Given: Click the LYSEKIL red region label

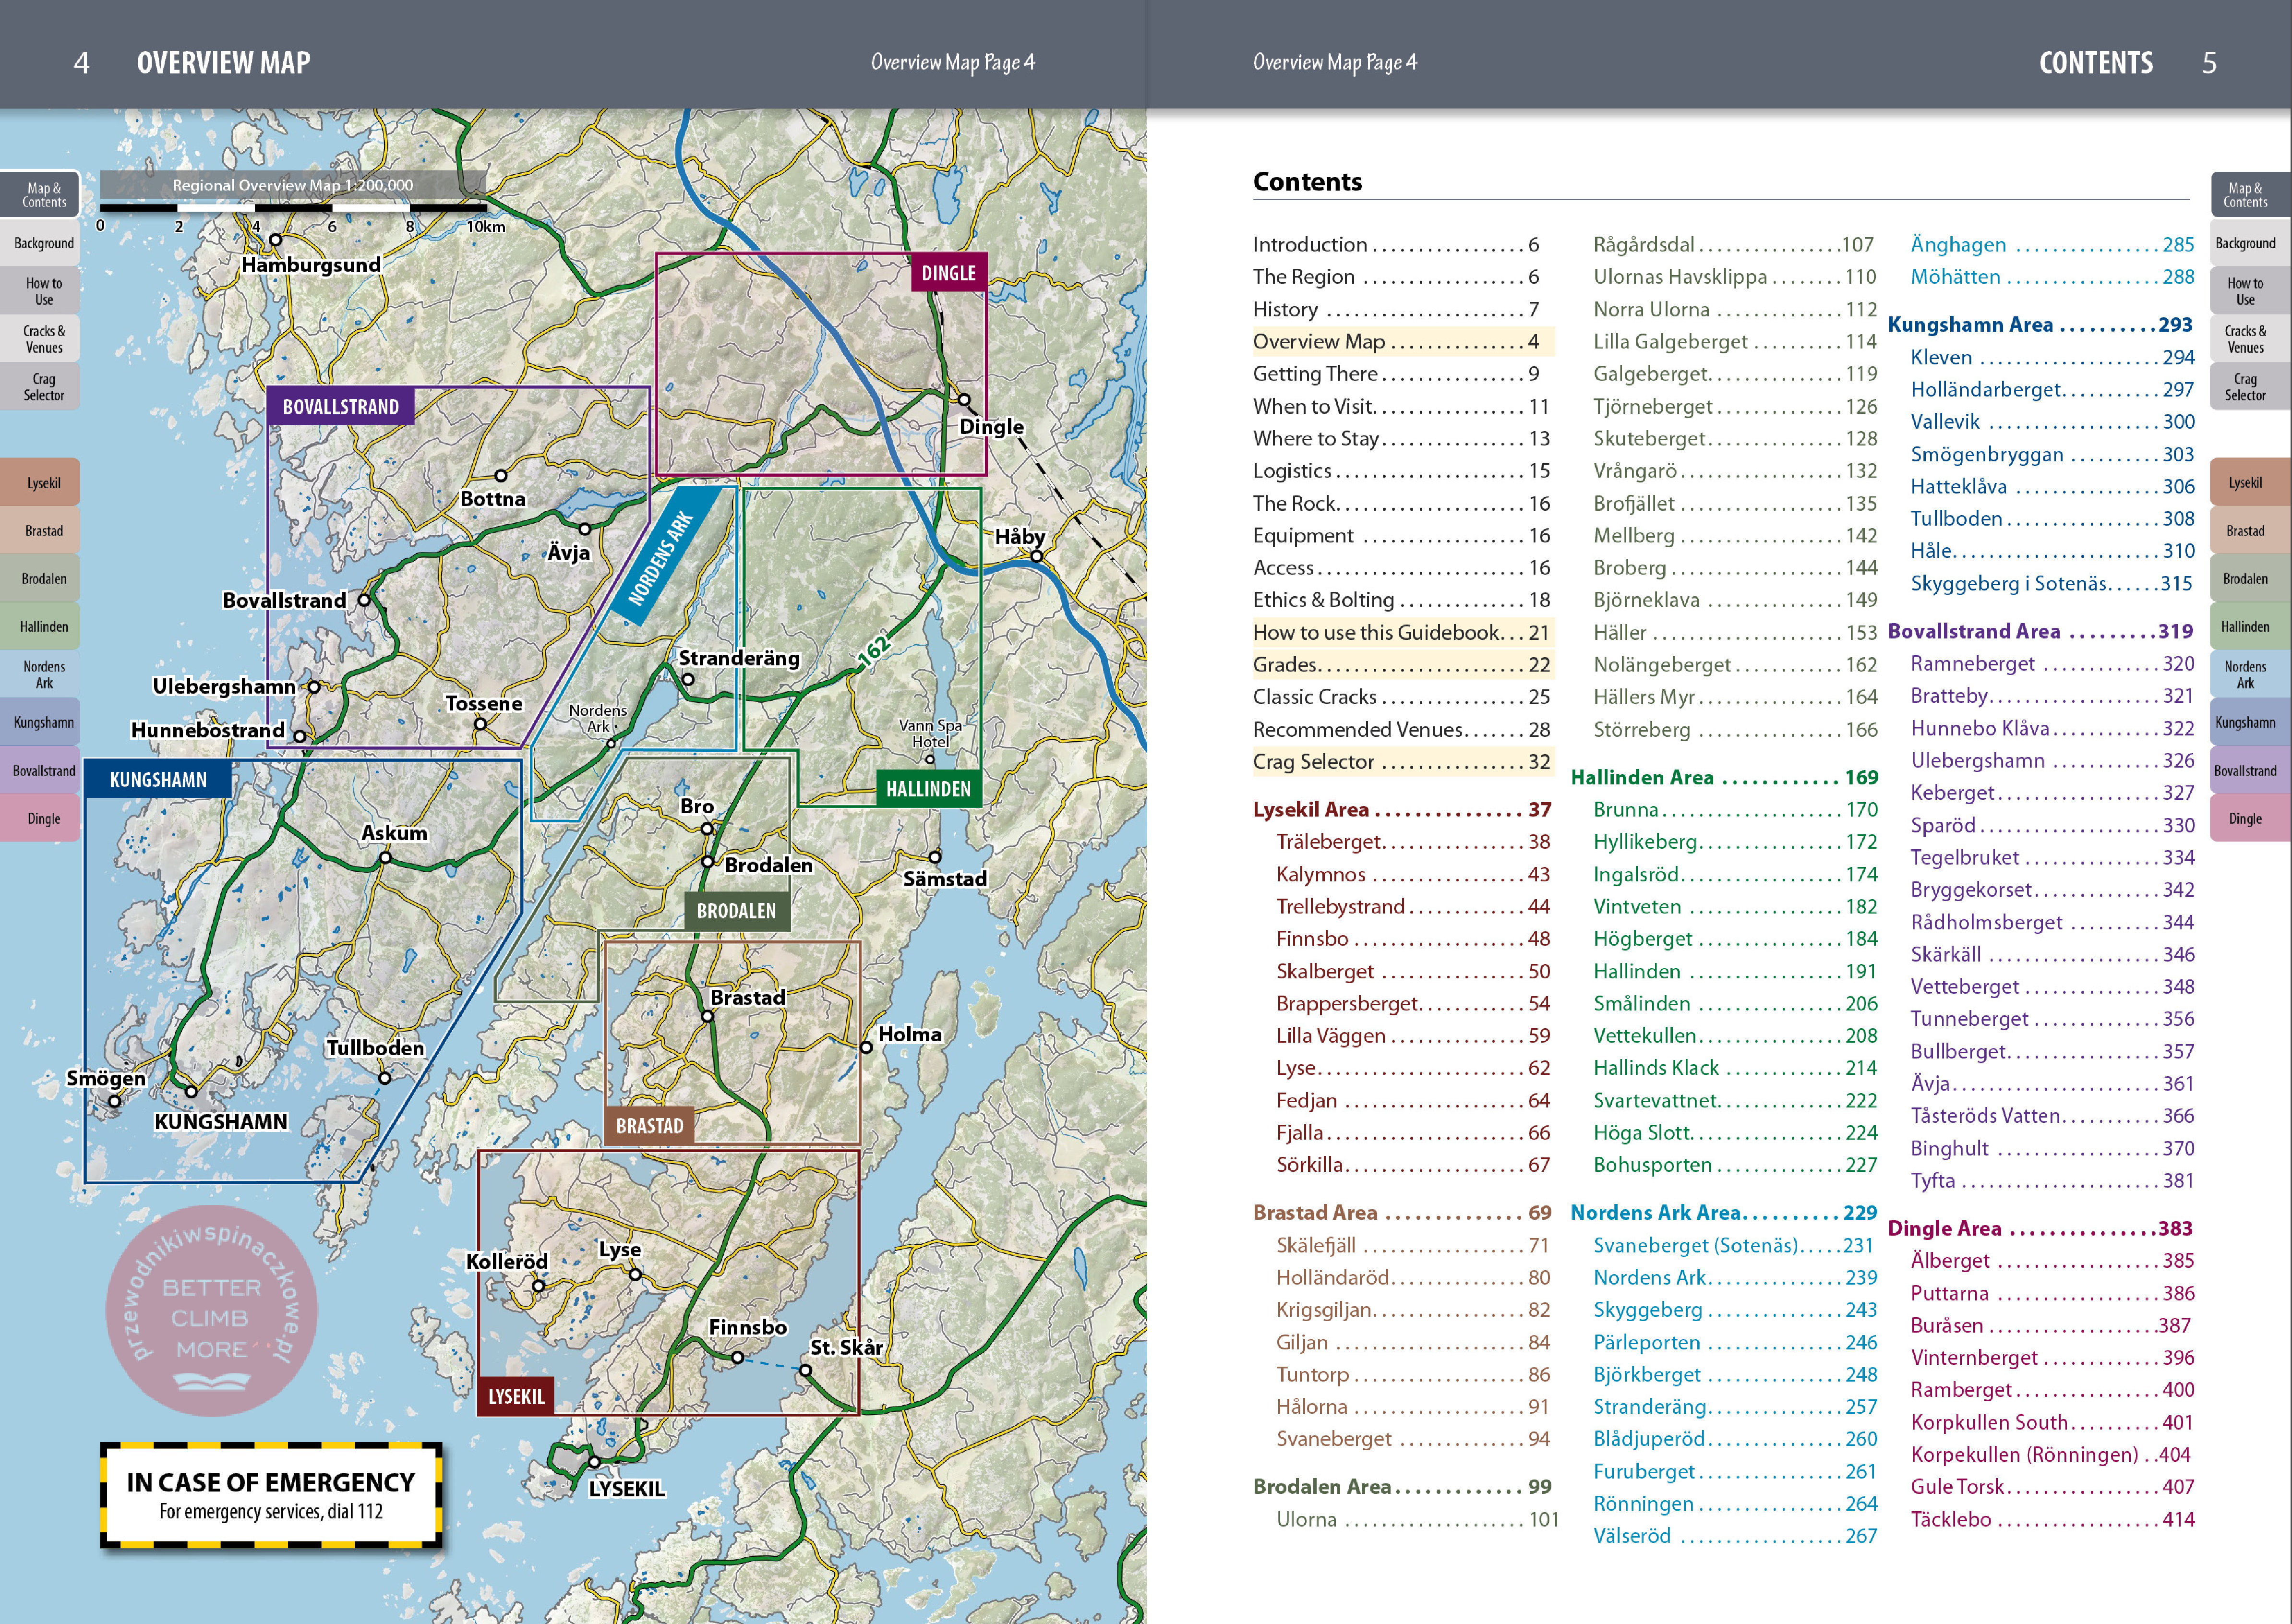Looking at the screenshot, I should click(x=516, y=1397).
